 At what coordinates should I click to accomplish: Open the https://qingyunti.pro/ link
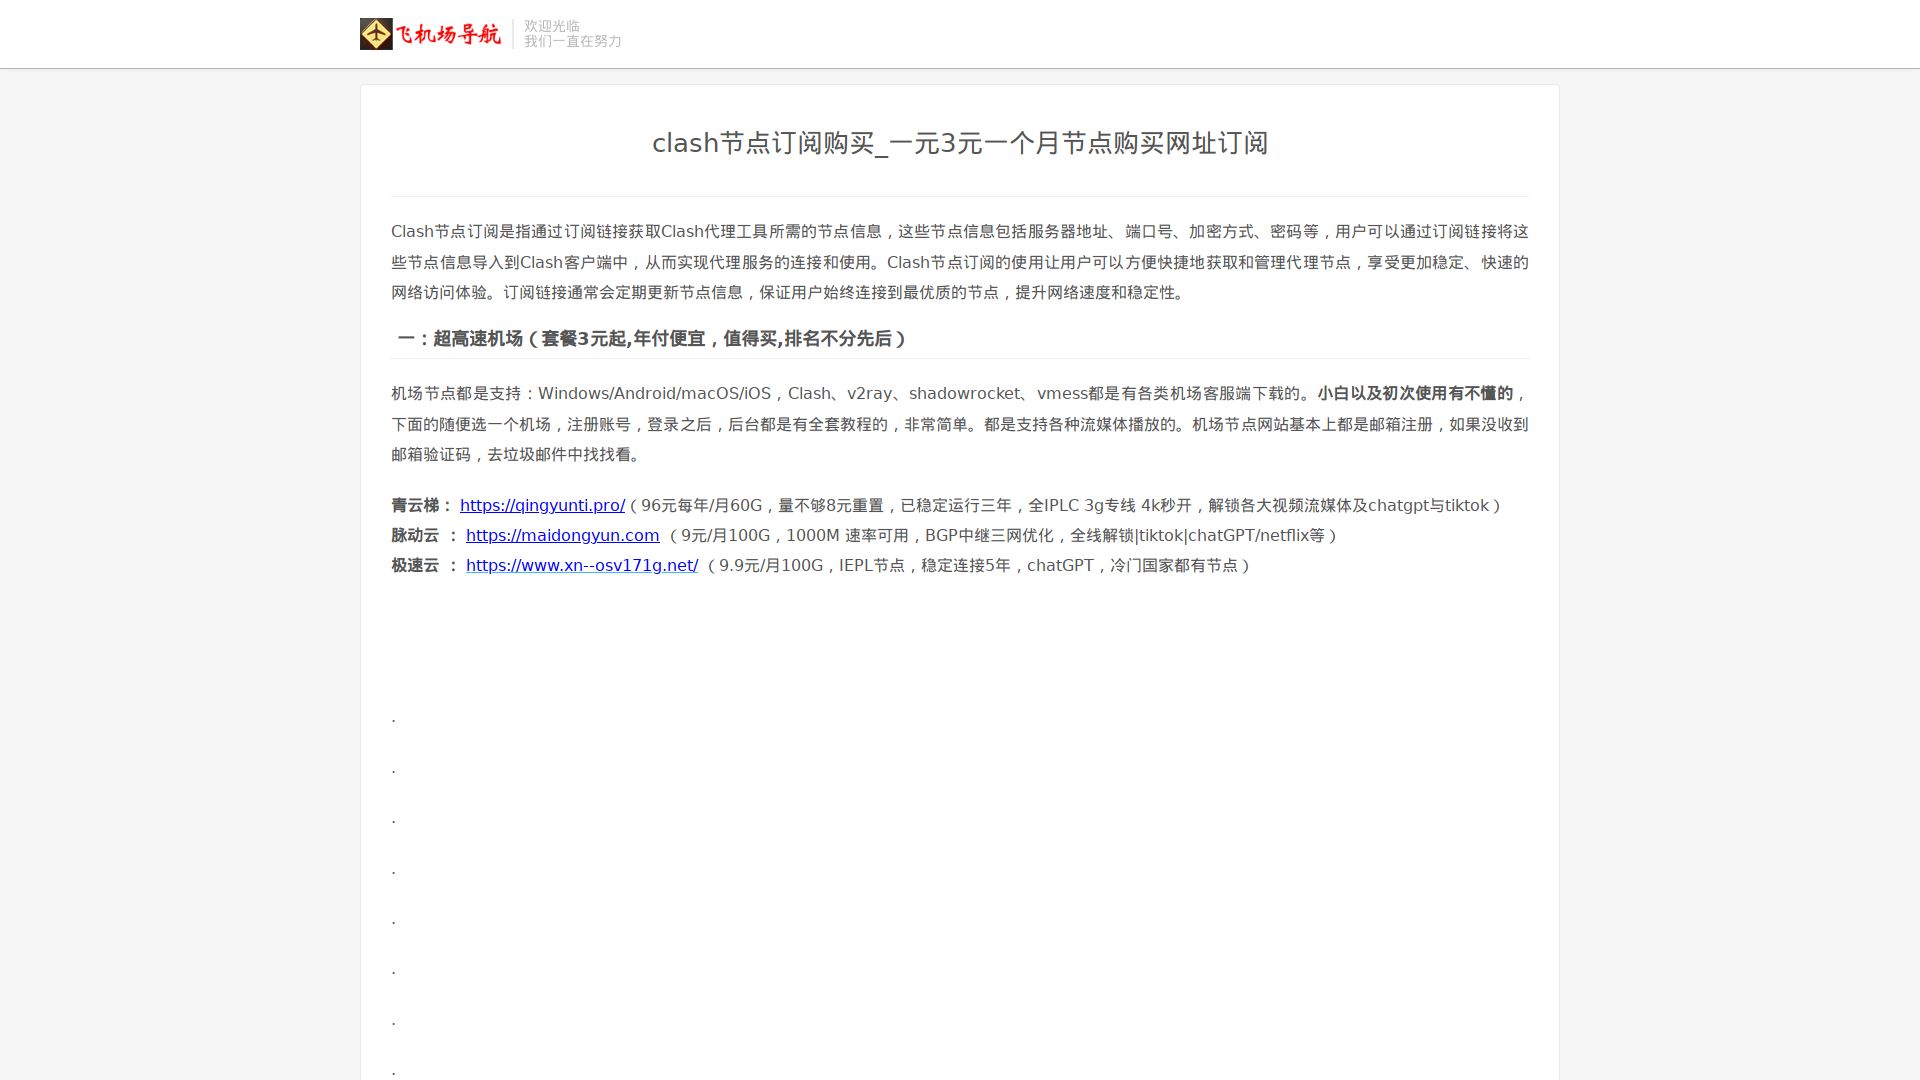[x=542, y=506]
